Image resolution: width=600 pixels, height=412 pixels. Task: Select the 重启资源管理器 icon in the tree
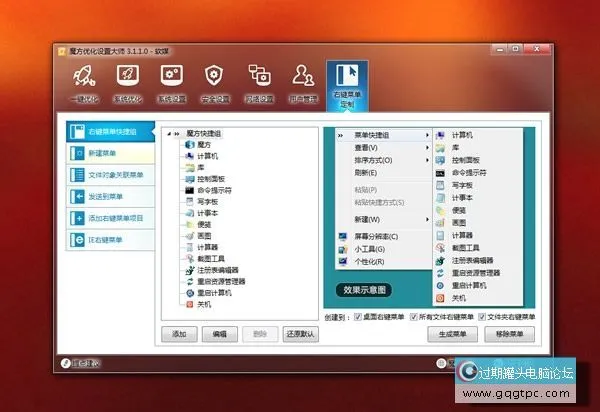pyautogui.click(x=190, y=282)
